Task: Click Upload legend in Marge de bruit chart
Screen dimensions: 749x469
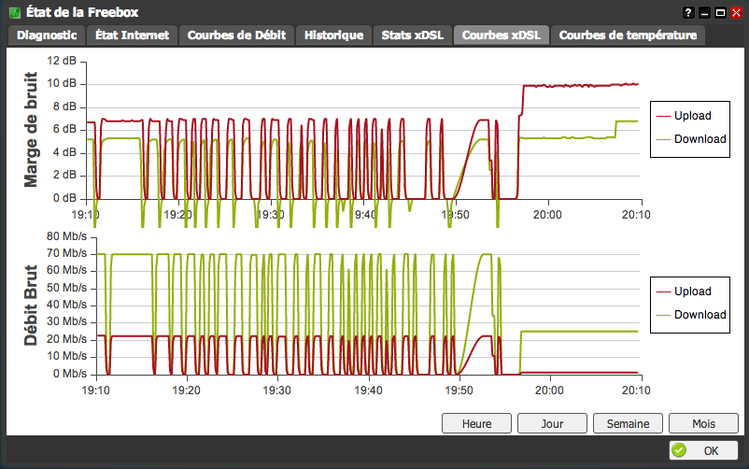Action: point(693,116)
